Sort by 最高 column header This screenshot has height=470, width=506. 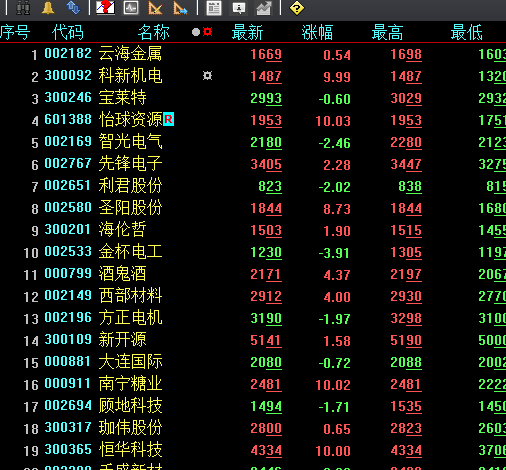click(x=387, y=32)
